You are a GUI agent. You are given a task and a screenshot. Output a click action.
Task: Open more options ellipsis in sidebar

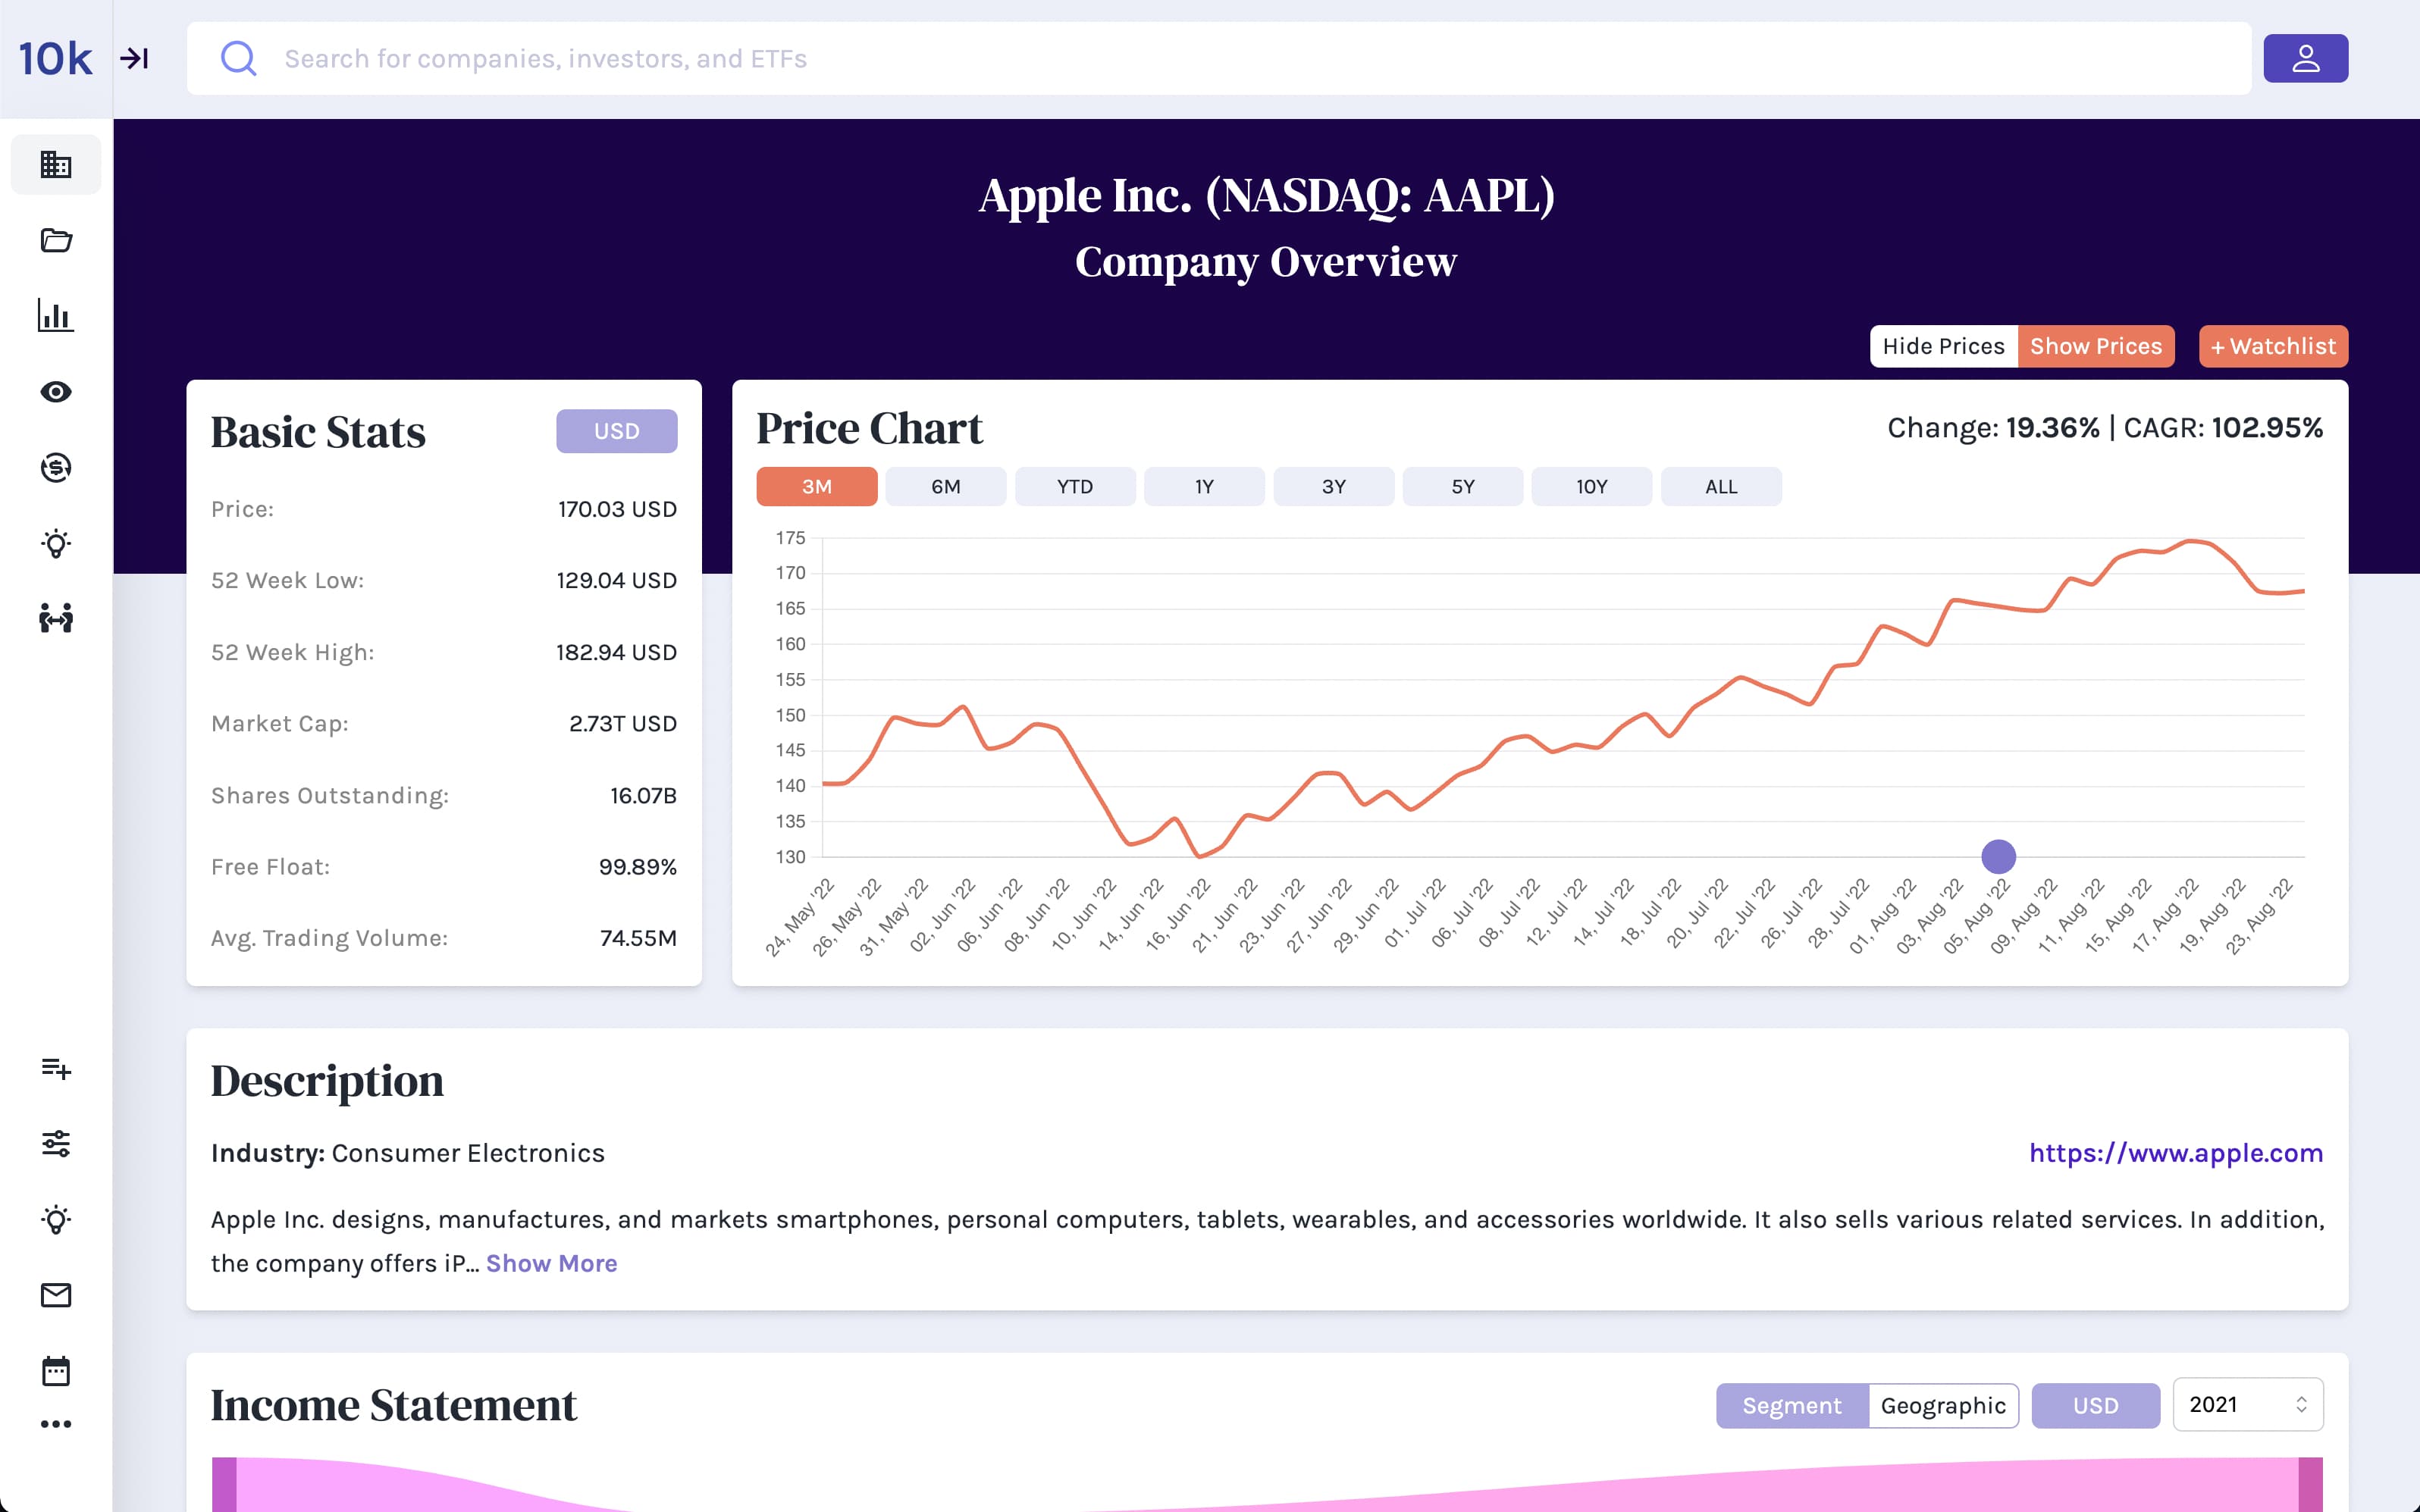56,1424
